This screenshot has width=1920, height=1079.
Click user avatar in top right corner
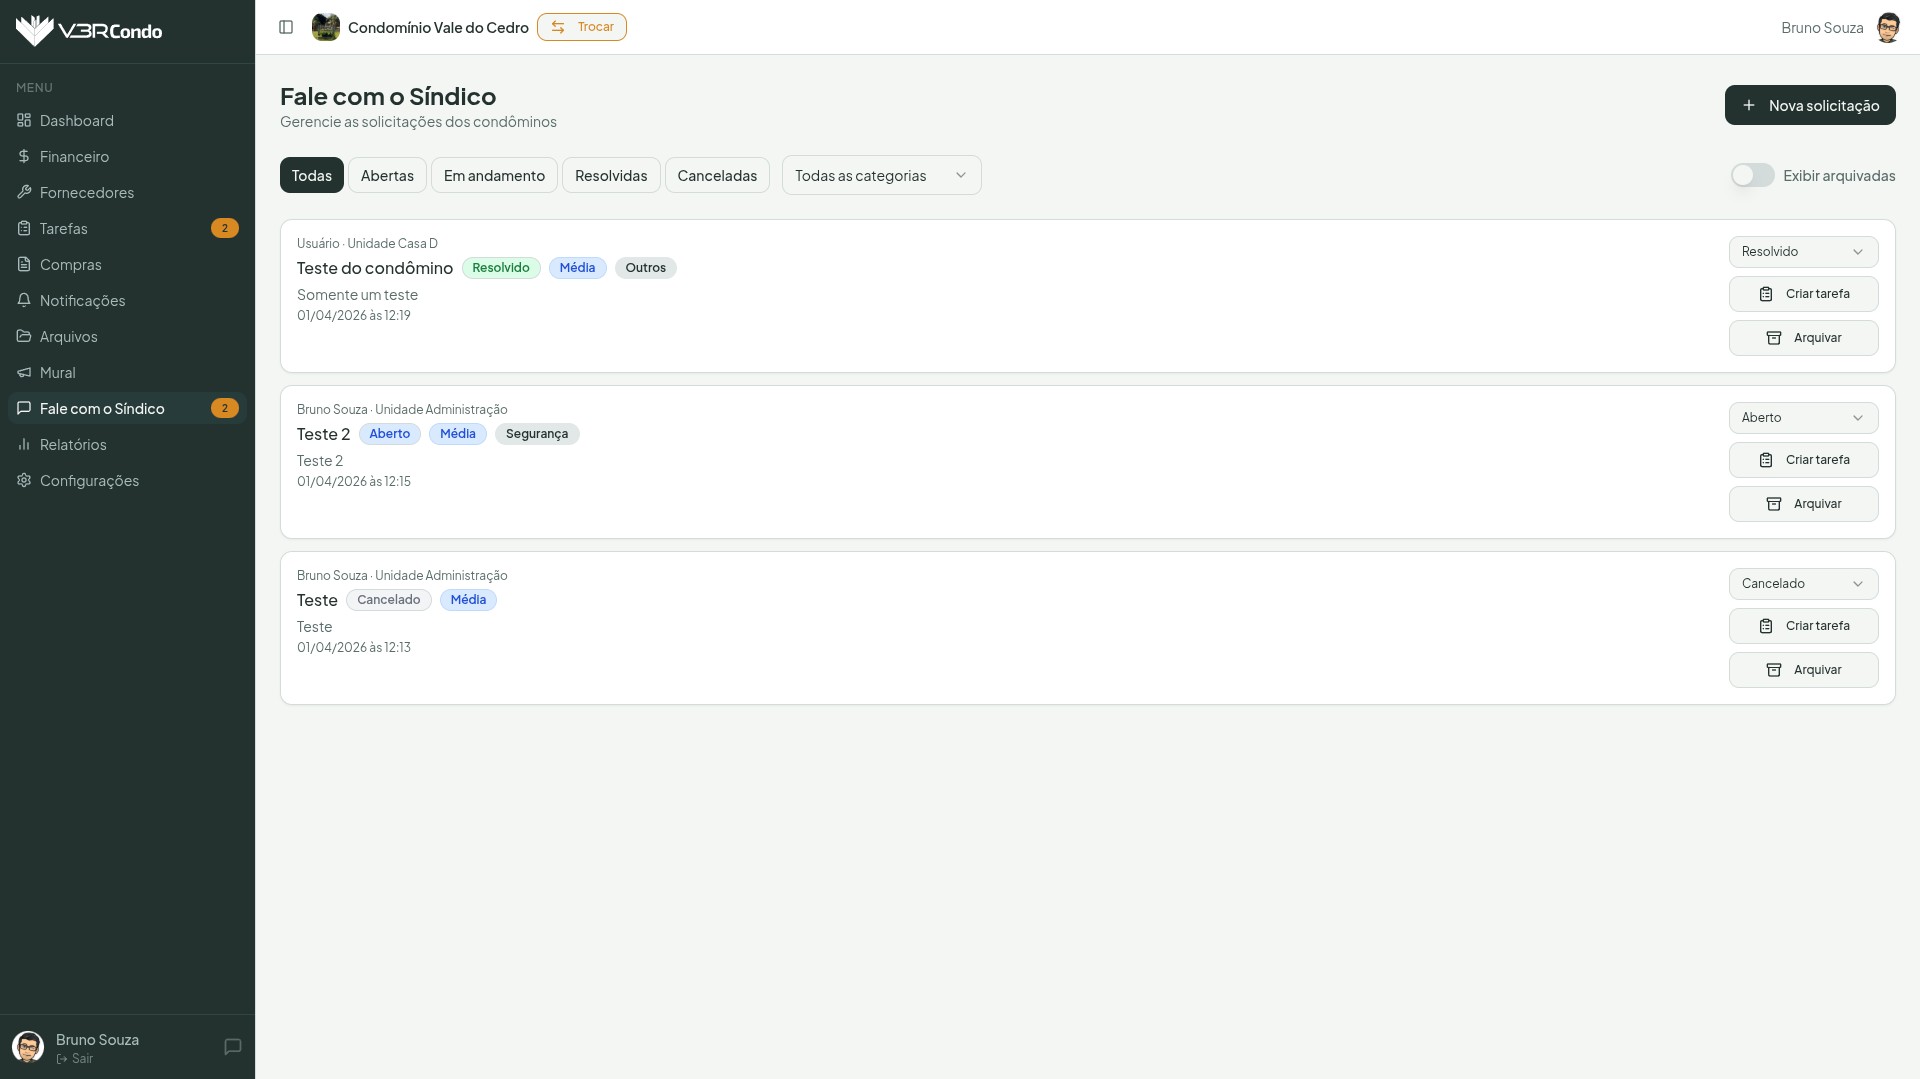click(x=1887, y=28)
